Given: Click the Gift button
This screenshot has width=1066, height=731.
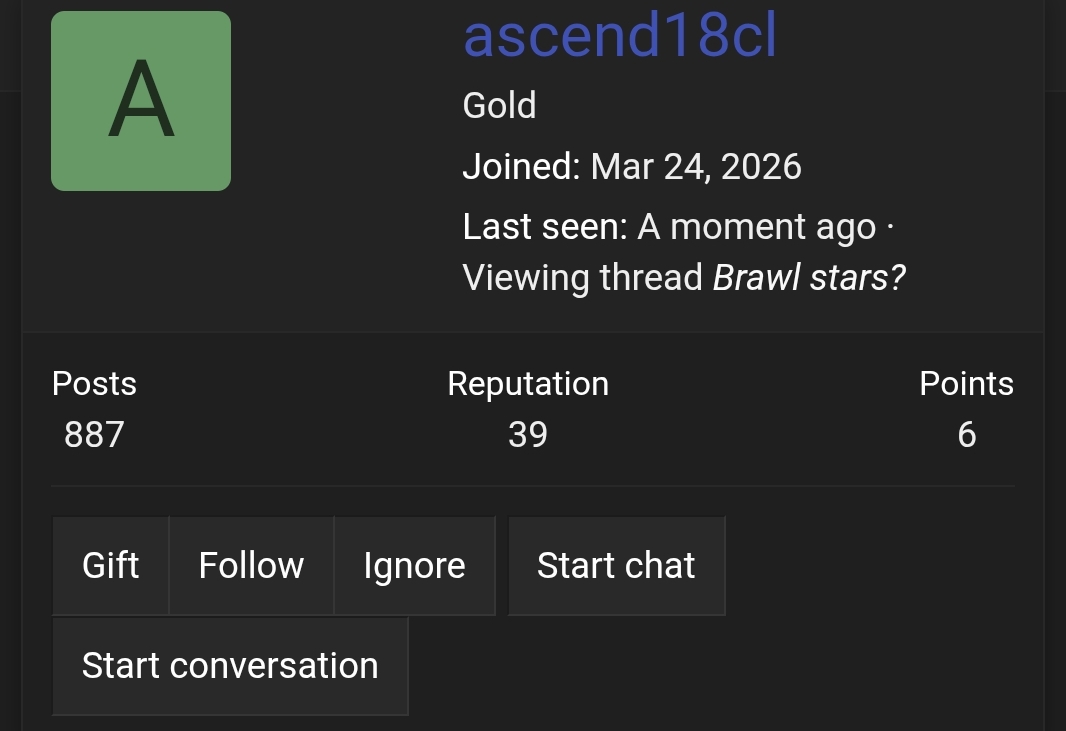Looking at the screenshot, I should click(110, 565).
